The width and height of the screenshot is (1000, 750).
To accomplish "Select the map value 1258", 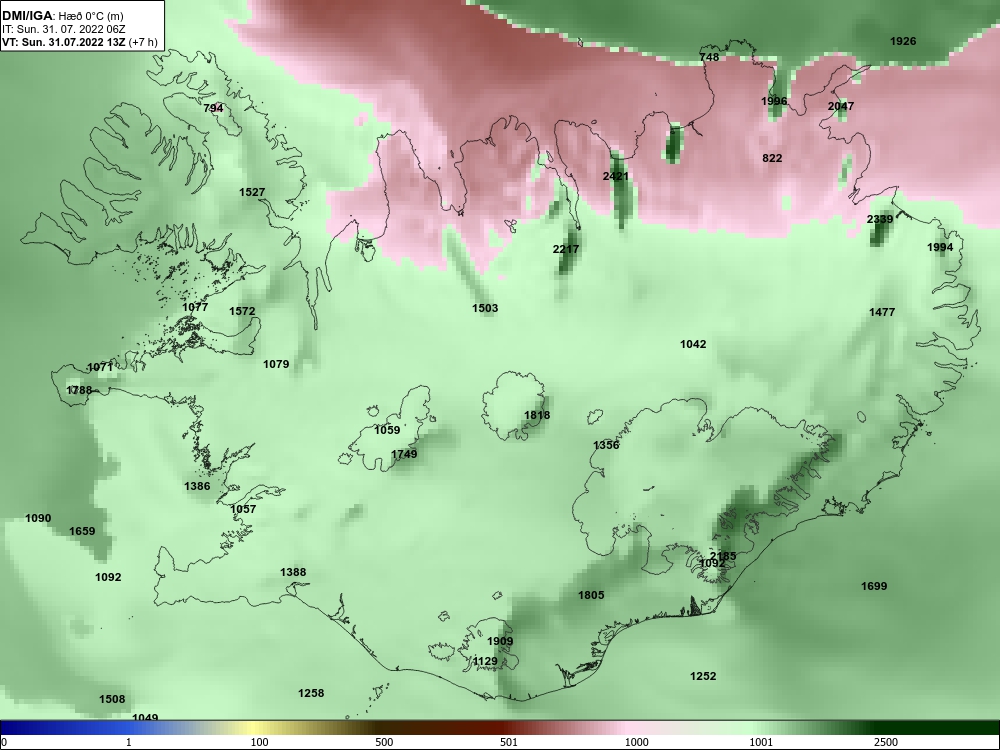I will (311, 693).
